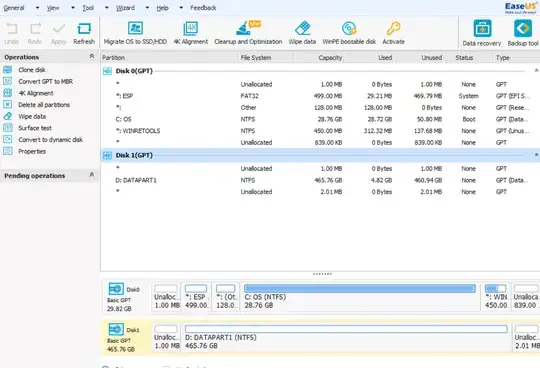Open the Tool menu

point(88,8)
